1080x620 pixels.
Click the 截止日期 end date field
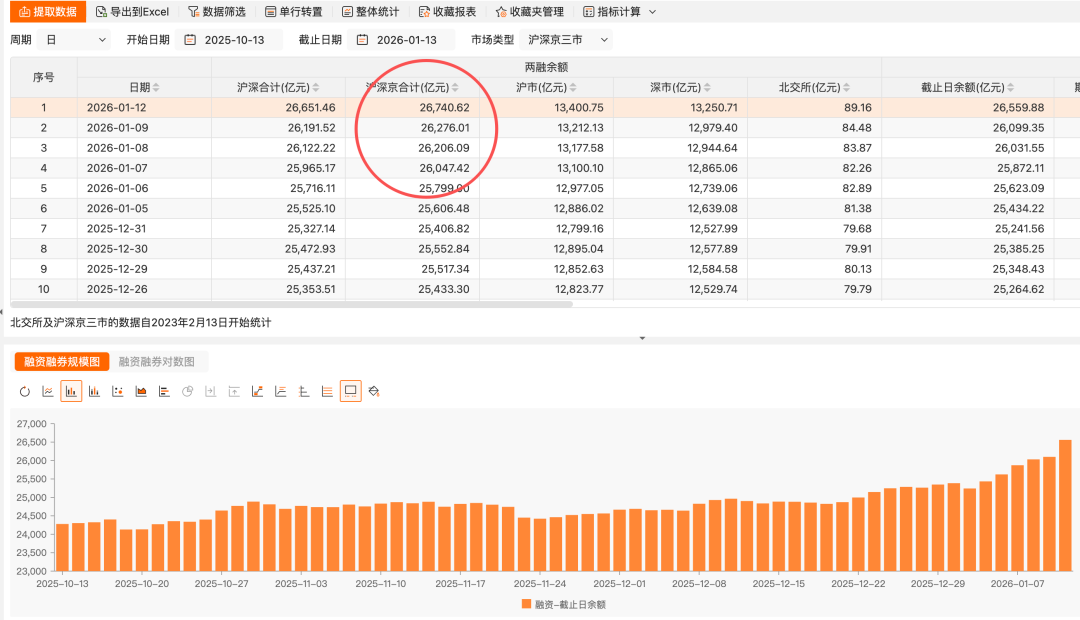tap(406, 40)
